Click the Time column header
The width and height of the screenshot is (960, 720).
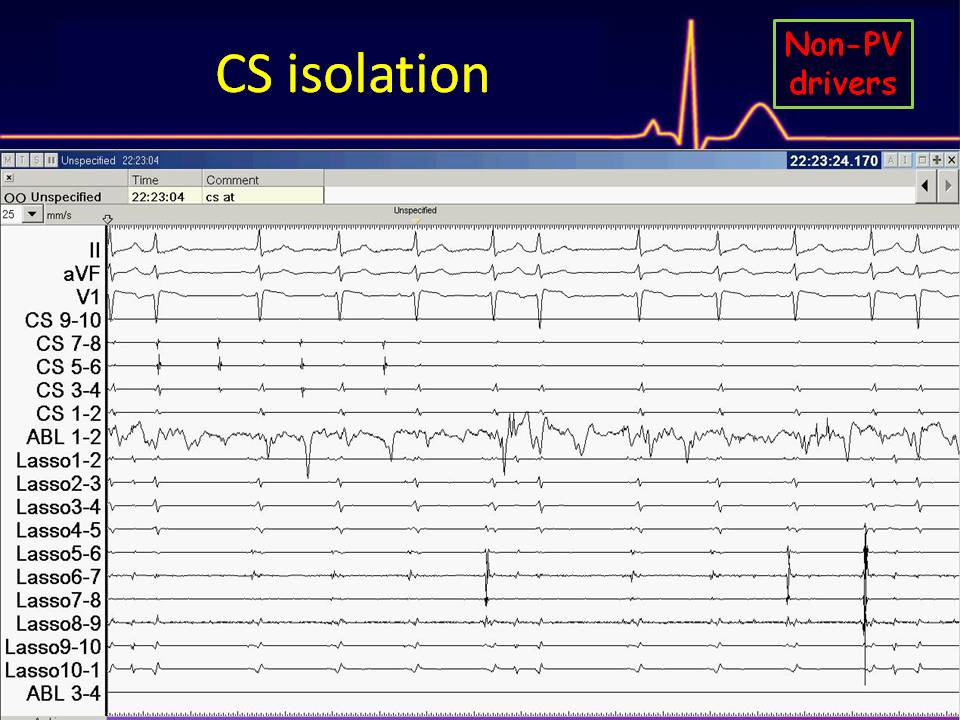145,180
